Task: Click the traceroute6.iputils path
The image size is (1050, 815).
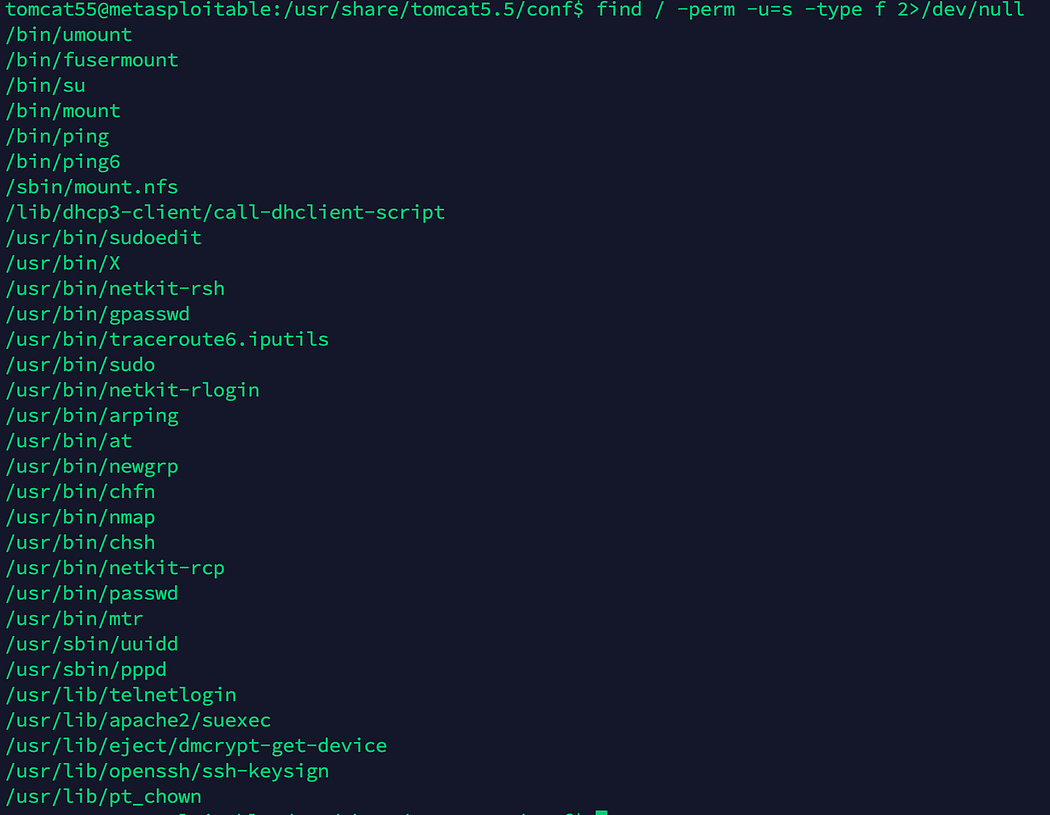Action: [167, 339]
